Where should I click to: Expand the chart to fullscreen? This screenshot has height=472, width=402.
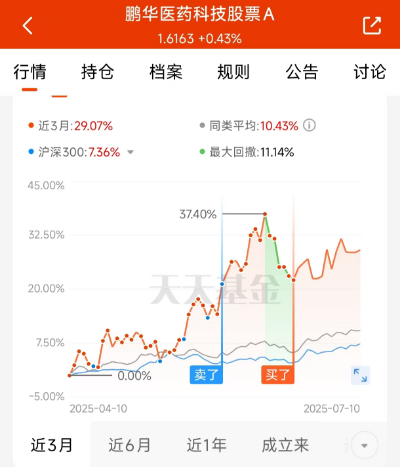(x=360, y=375)
